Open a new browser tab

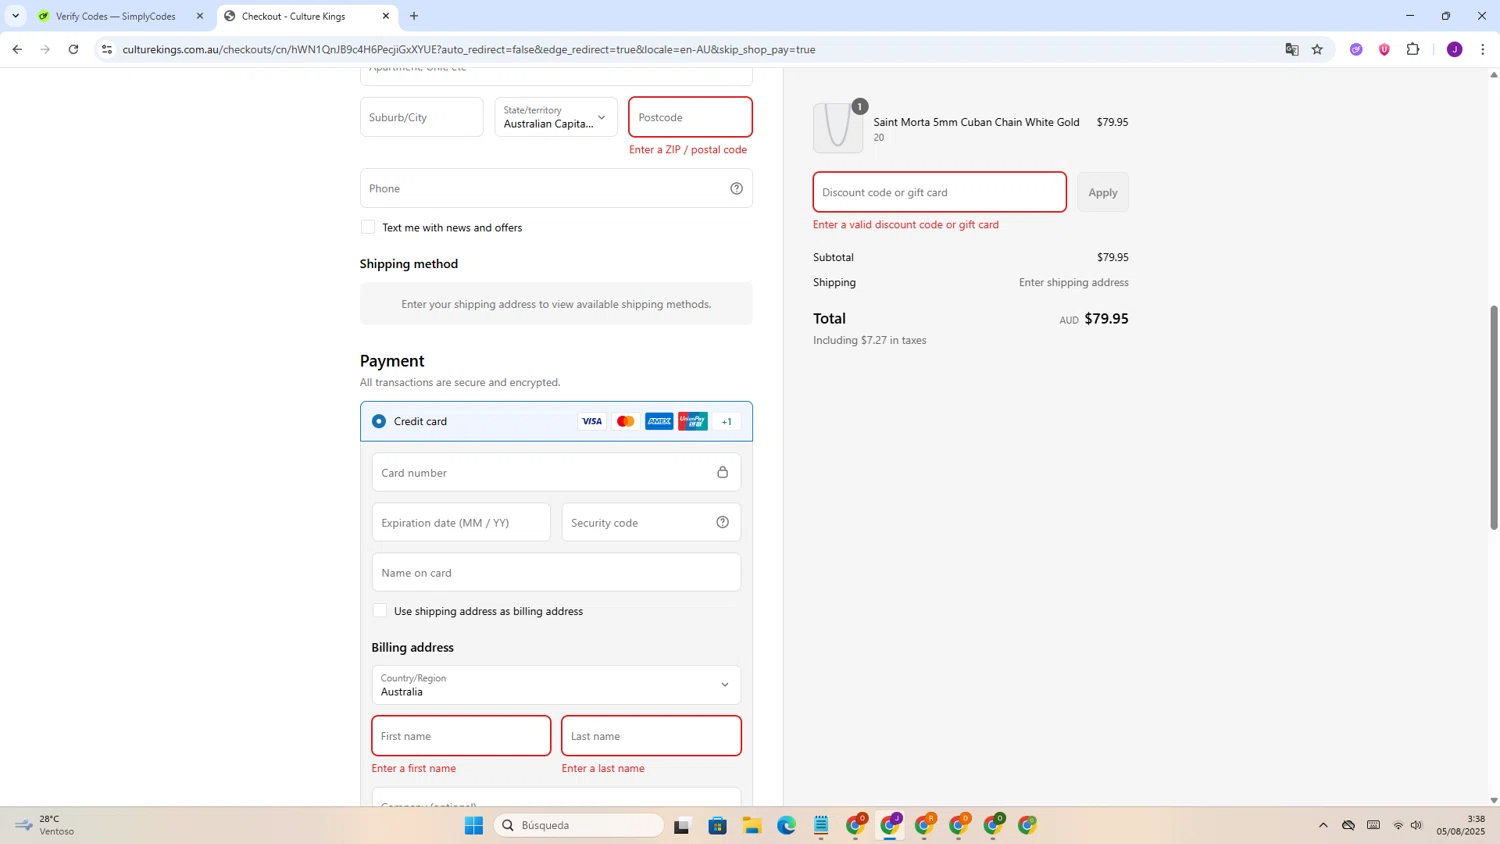click(414, 16)
